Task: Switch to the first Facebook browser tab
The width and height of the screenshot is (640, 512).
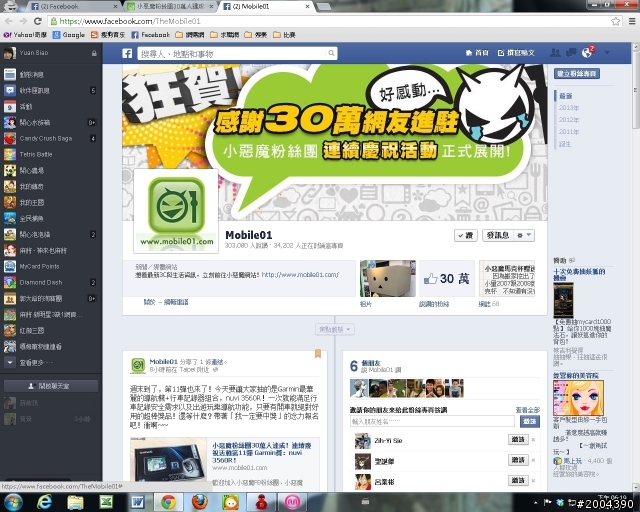Action: pos(73,7)
